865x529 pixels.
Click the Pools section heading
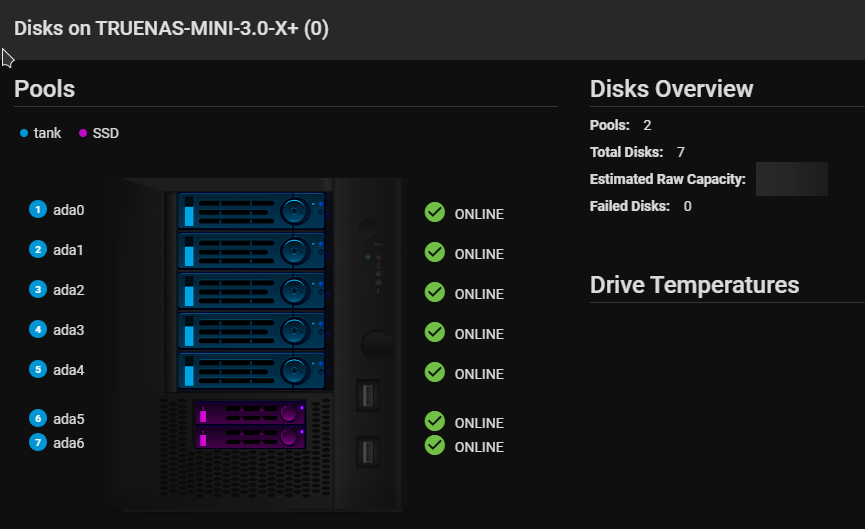(45, 89)
